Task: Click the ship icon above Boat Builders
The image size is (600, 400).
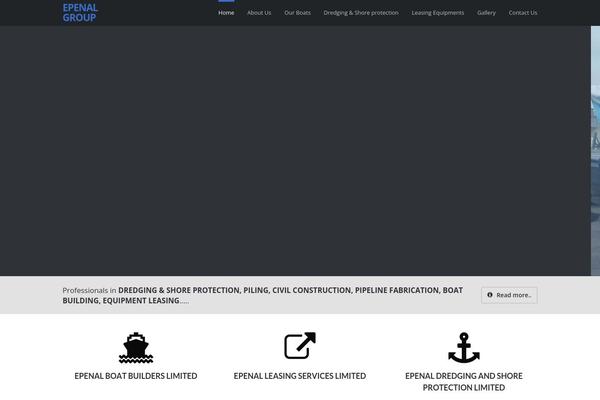Action: 136,348
